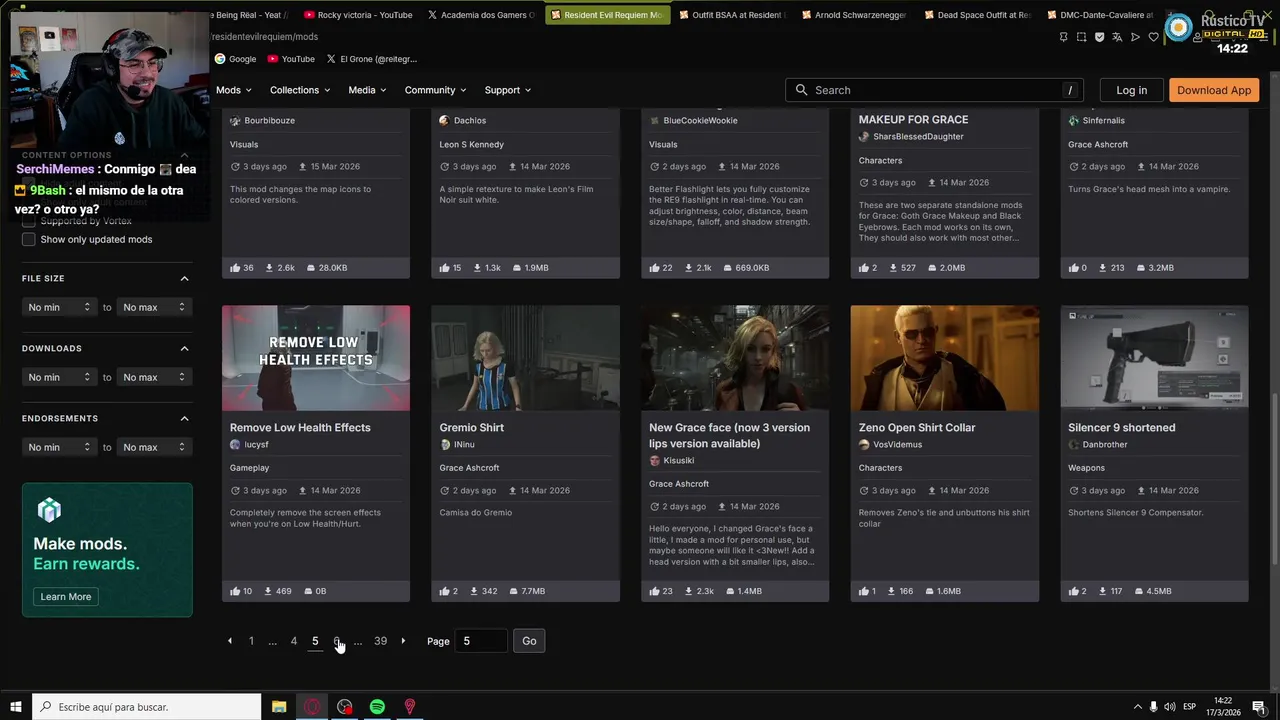The width and height of the screenshot is (1280, 720).
Task: Collapse the Endorsements filter section
Action: (184, 418)
